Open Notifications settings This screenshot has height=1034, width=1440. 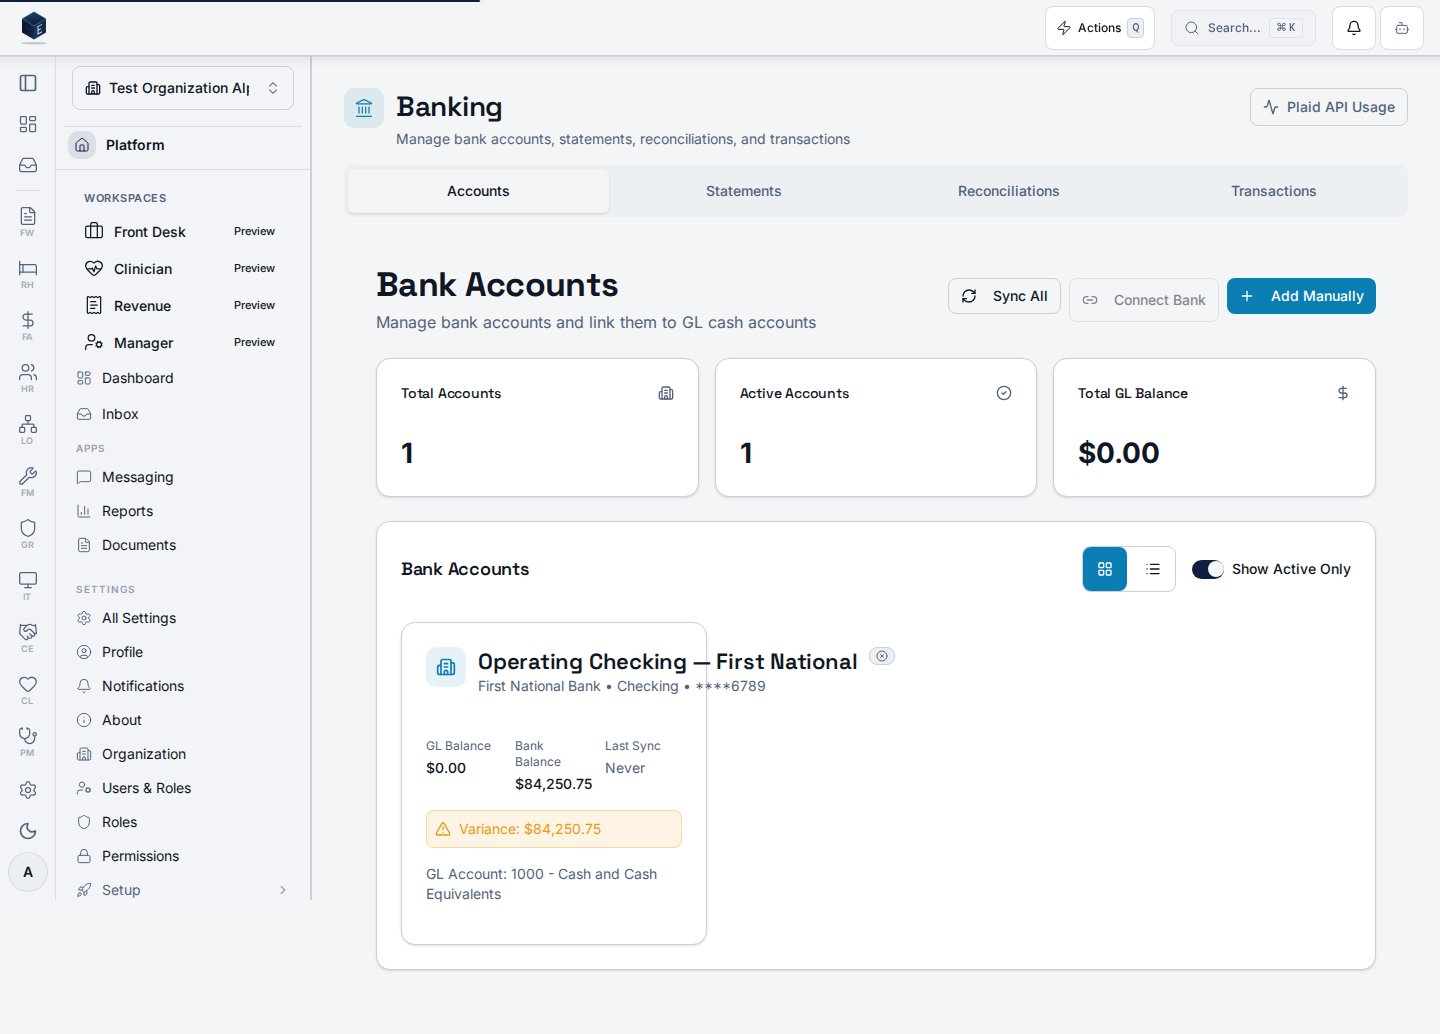(x=183, y=686)
